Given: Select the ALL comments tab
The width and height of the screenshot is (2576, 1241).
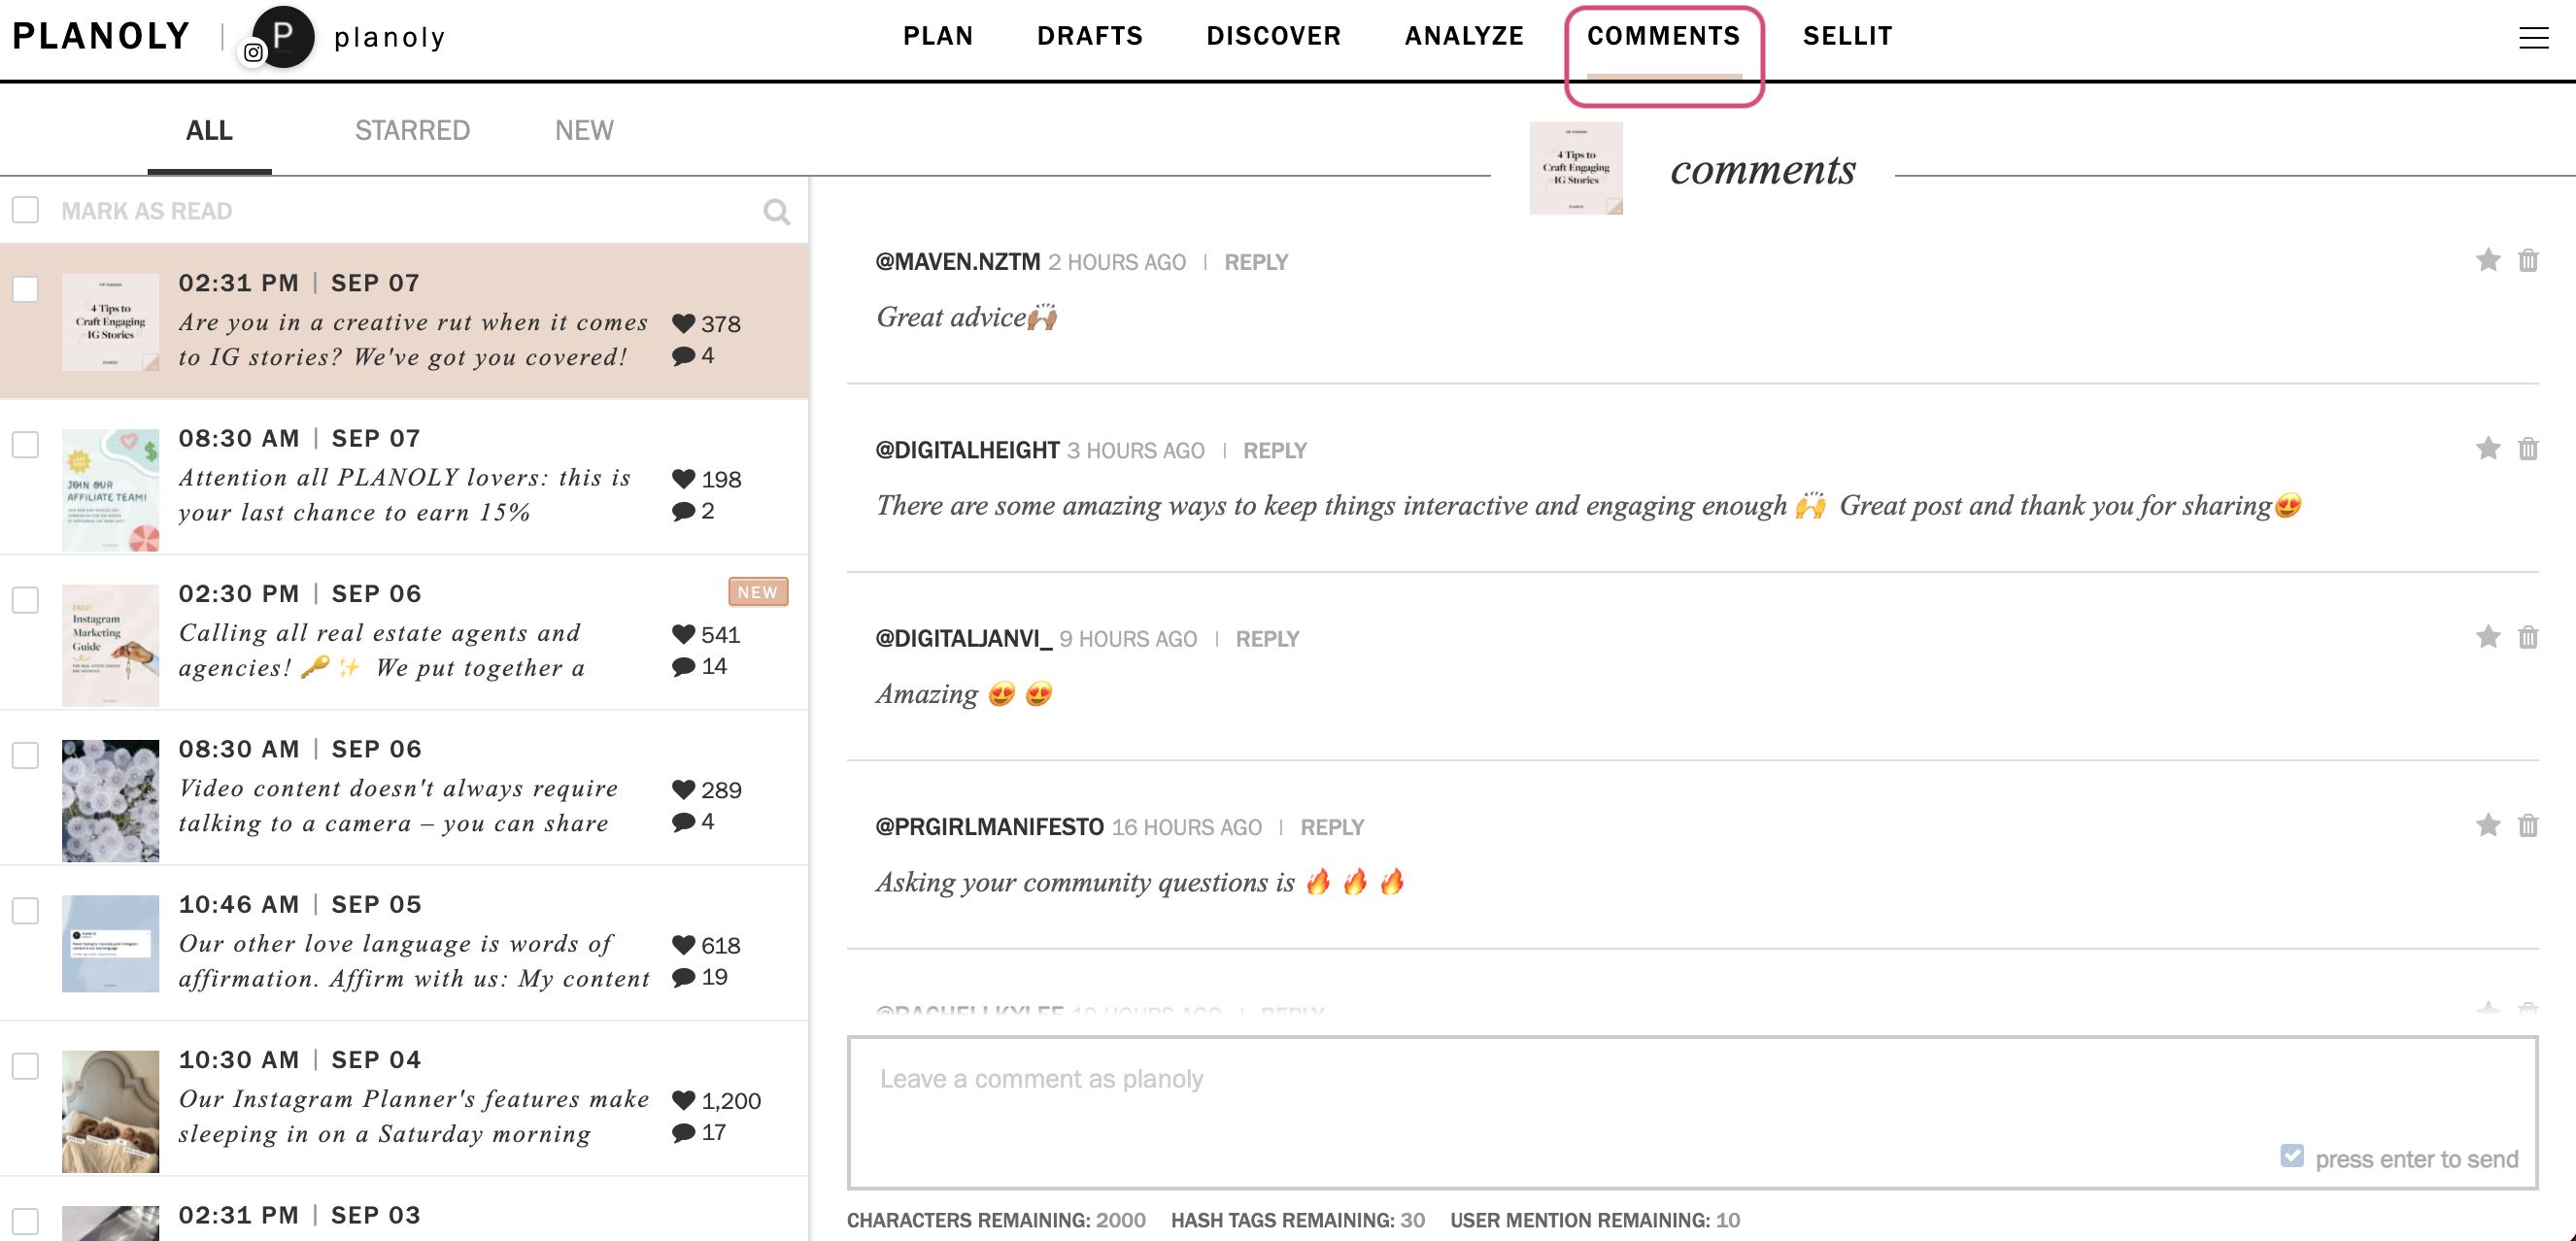Looking at the screenshot, I should [209, 131].
